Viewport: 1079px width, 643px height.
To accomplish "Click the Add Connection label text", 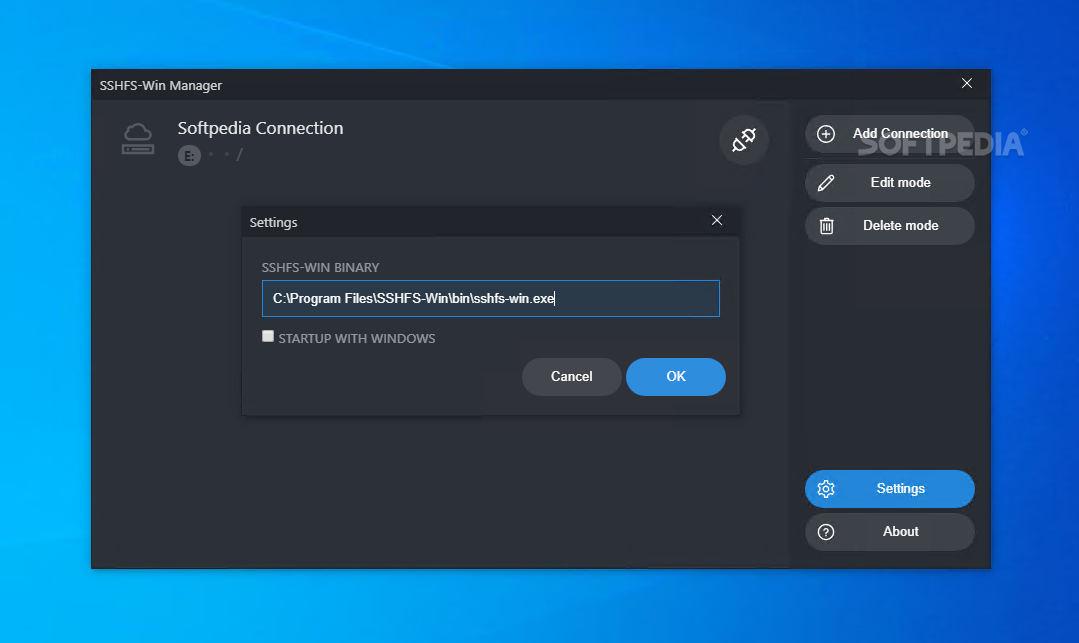I will pos(900,134).
